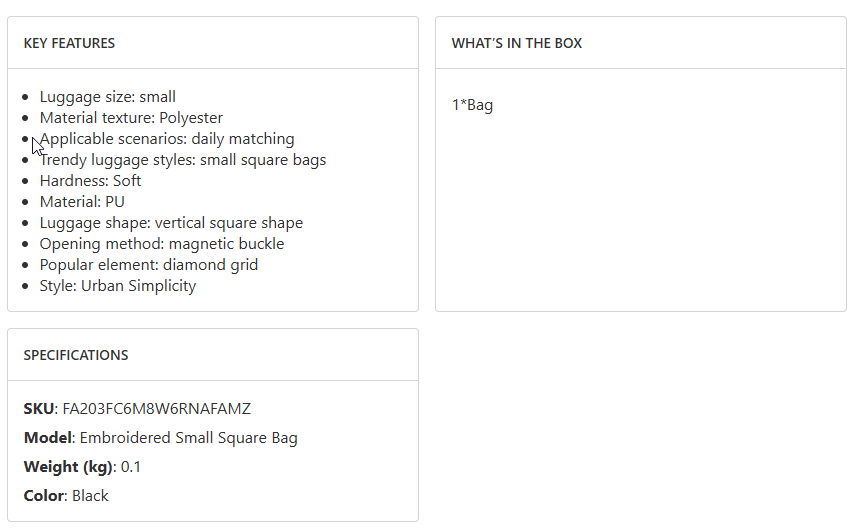Click the bold Color label
This screenshot has width=857, height=531.
[x=43, y=496]
